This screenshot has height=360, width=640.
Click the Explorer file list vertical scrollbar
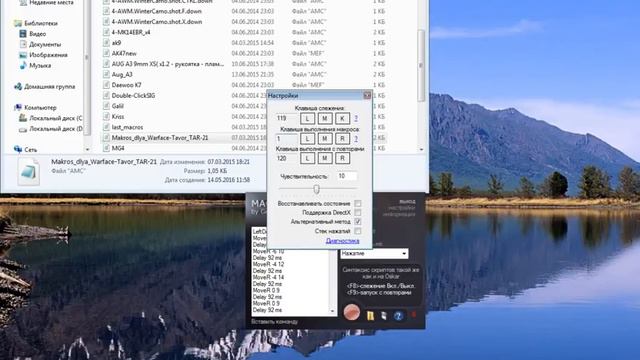pos(421,65)
